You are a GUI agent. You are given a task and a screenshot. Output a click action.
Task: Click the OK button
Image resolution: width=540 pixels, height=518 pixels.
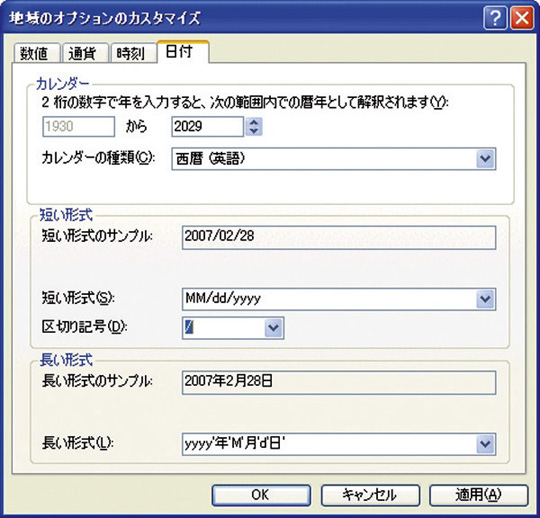click(261, 495)
